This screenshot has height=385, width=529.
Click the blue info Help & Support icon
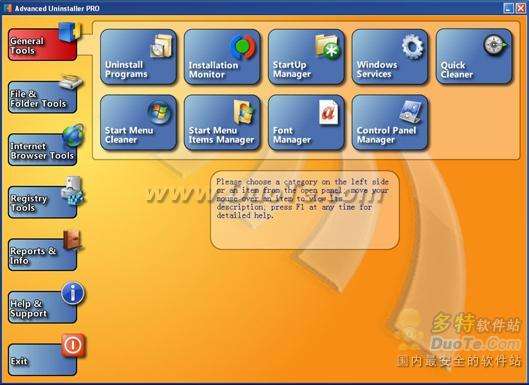[73, 293]
